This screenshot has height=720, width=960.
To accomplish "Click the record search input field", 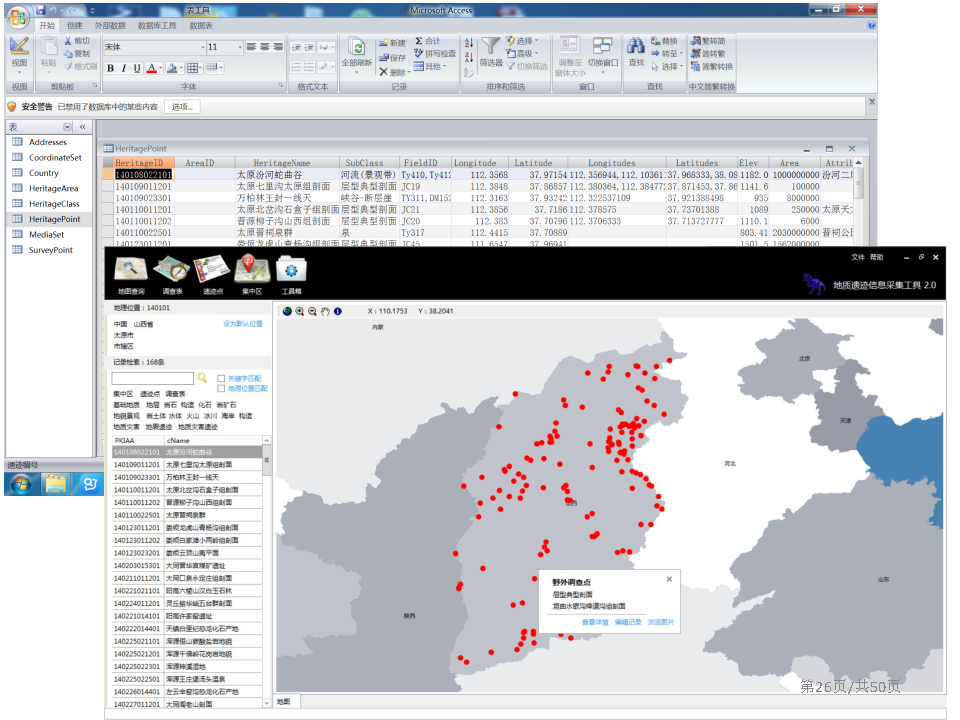I will coord(152,378).
